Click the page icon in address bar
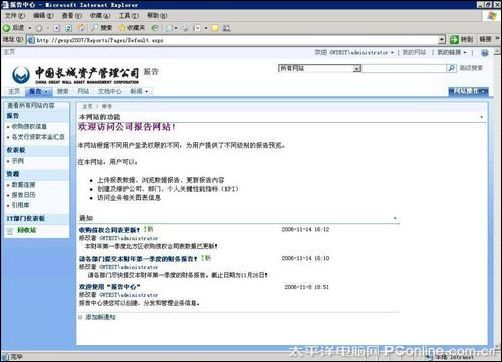502x362 pixels. tap(31, 40)
